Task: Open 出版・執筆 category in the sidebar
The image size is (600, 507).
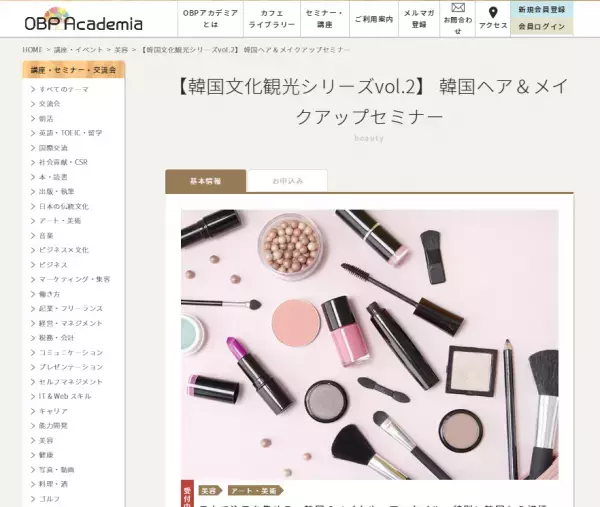Action: coord(56,191)
